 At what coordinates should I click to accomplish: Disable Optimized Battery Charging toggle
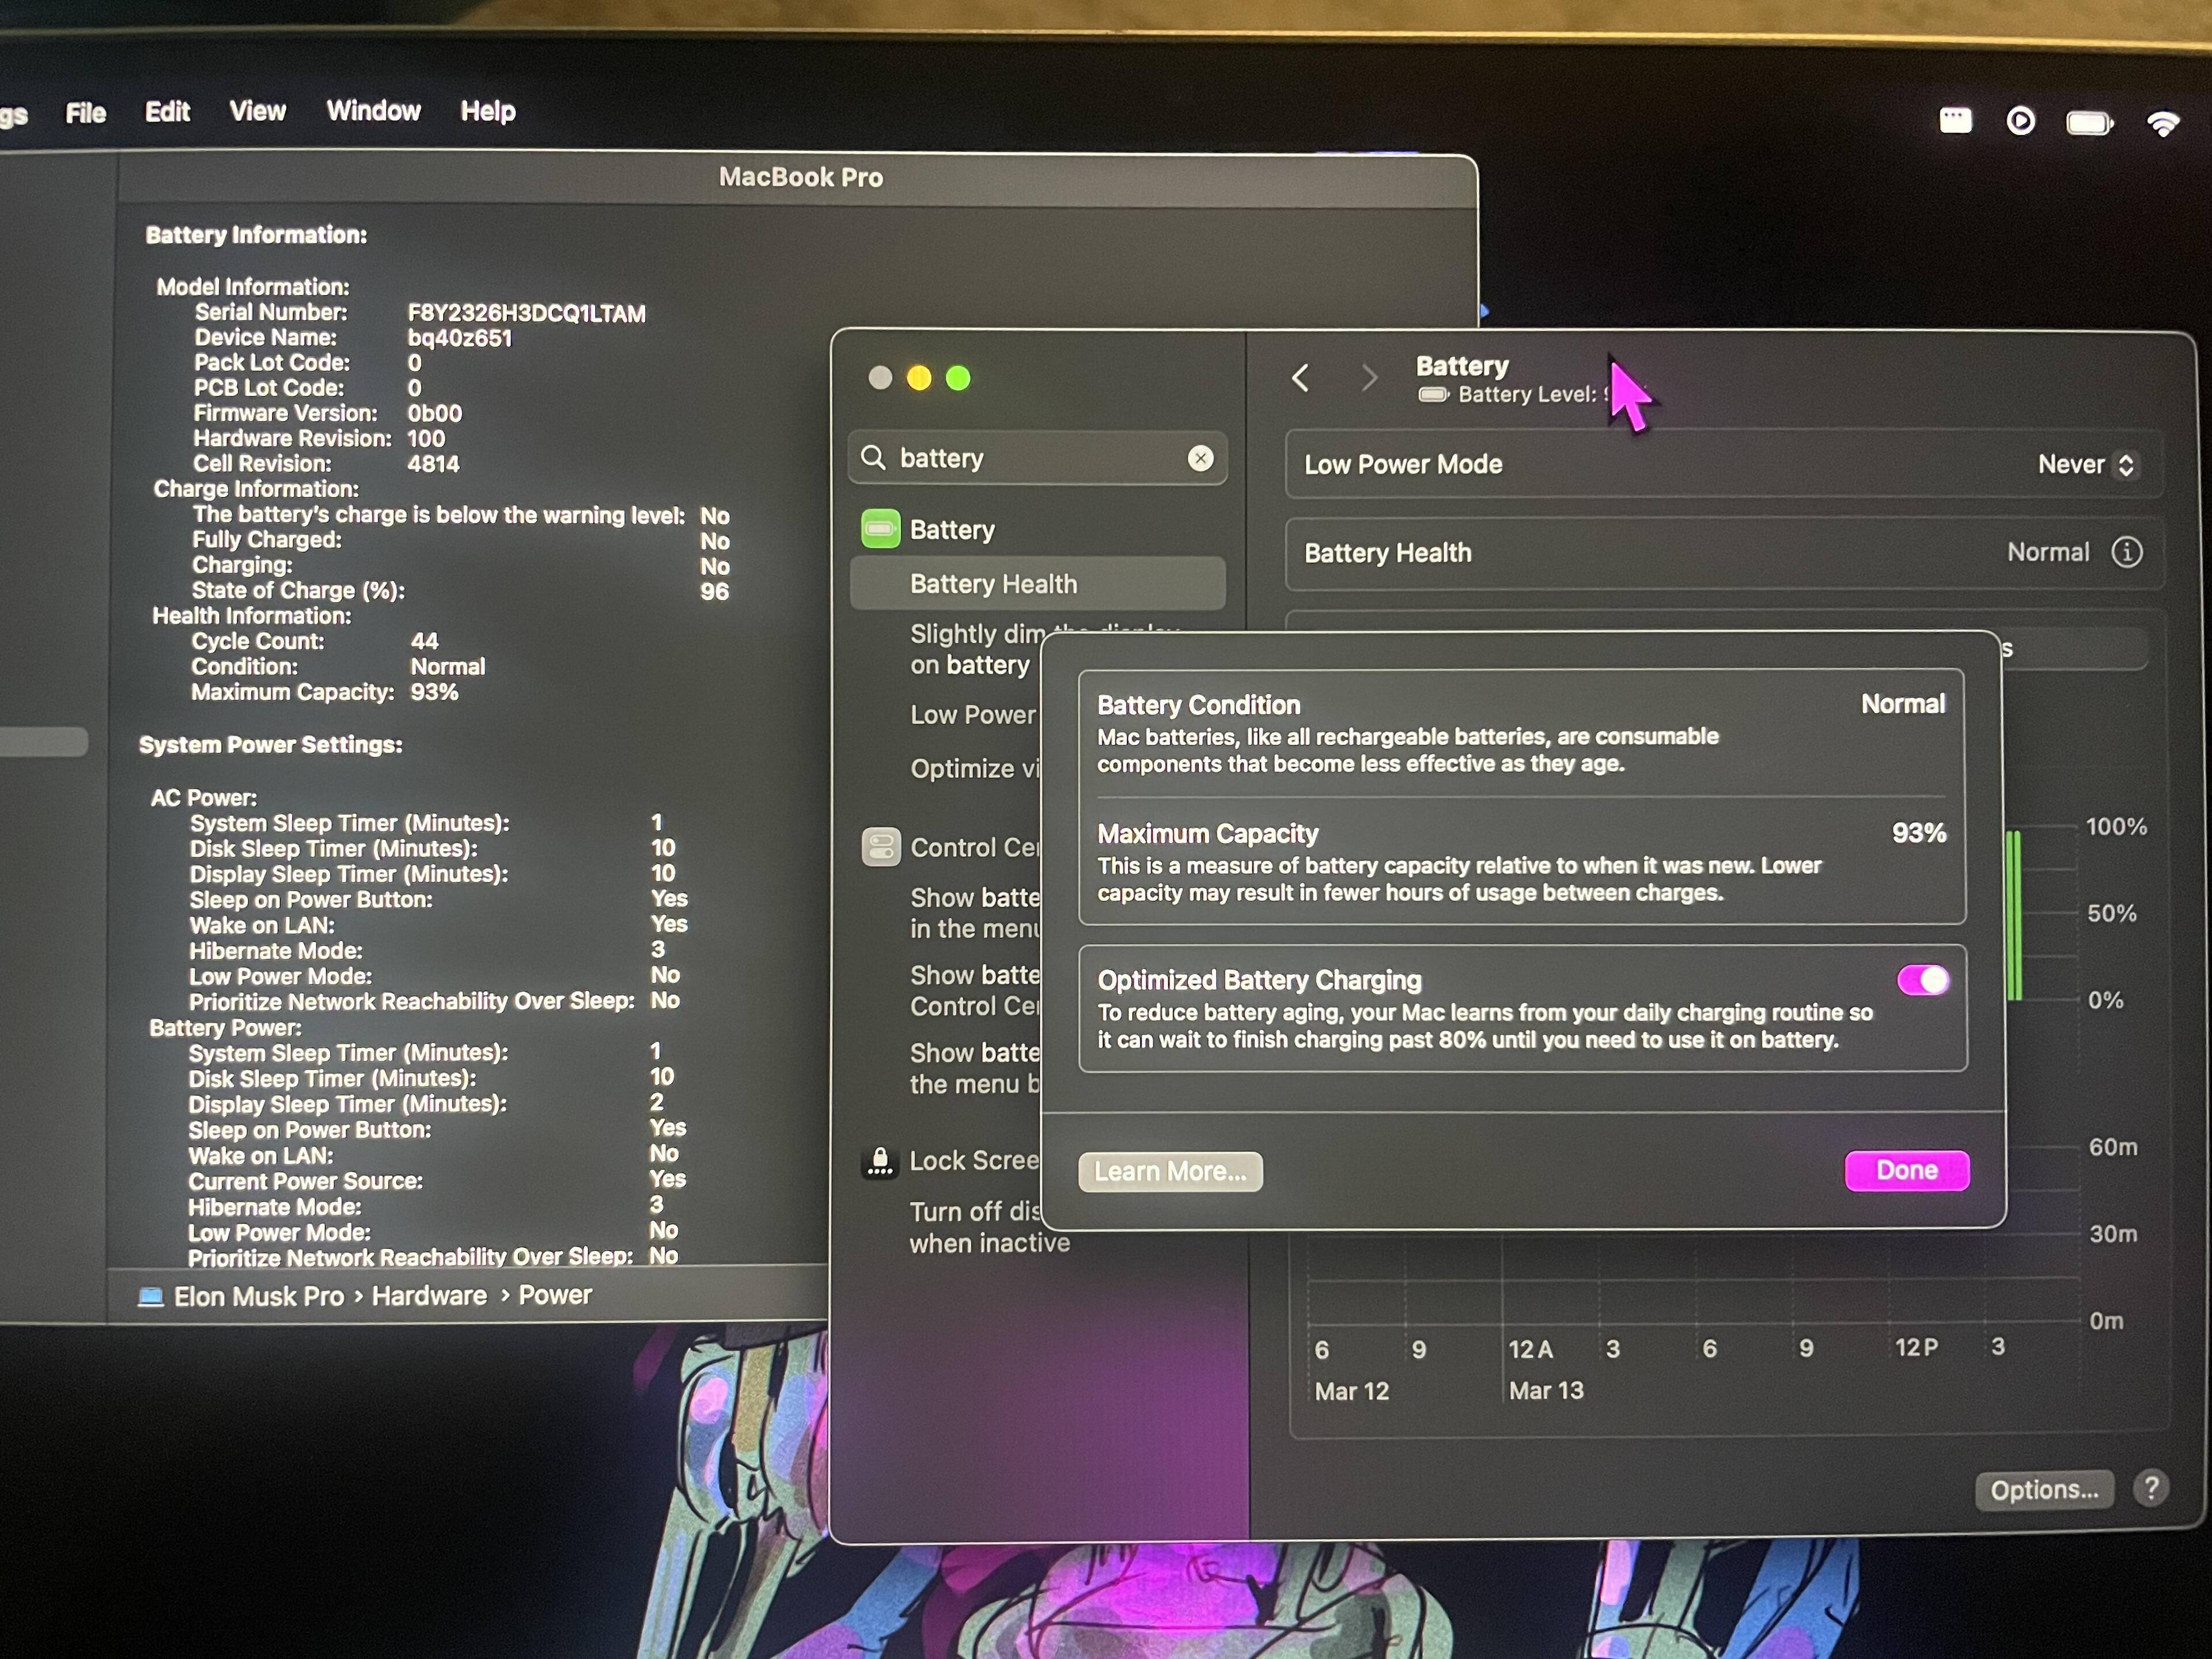coord(1922,980)
